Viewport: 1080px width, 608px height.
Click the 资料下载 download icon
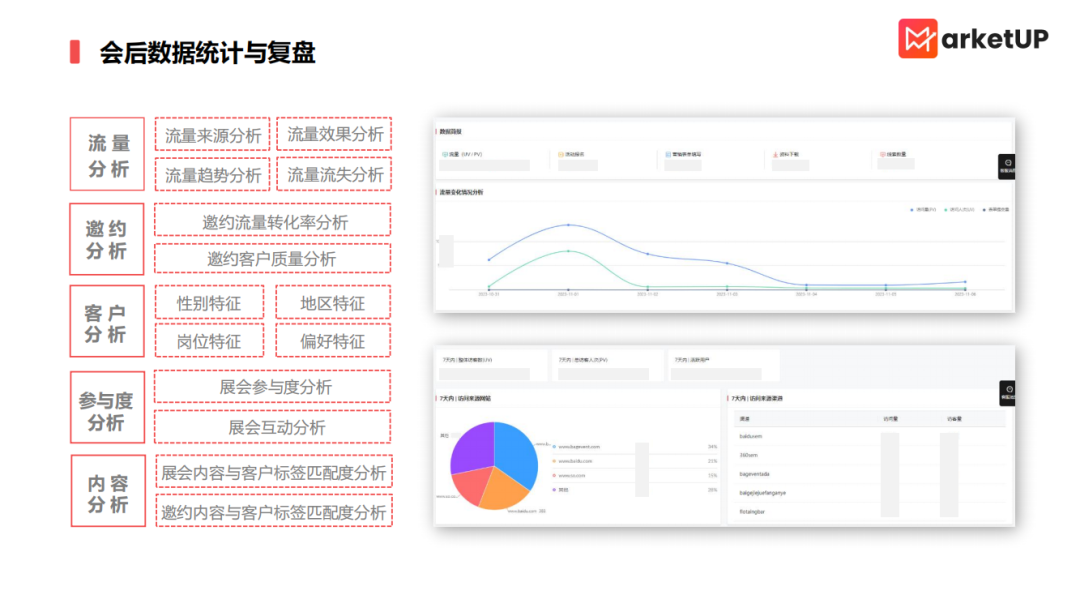(x=775, y=155)
